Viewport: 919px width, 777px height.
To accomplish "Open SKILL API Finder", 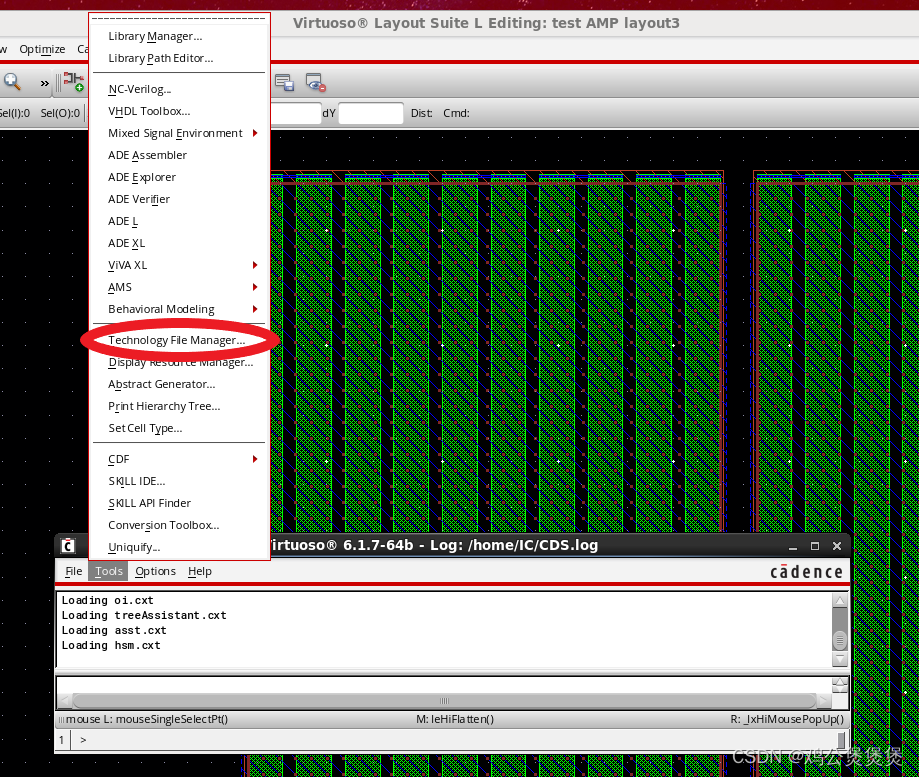I will tap(149, 503).
